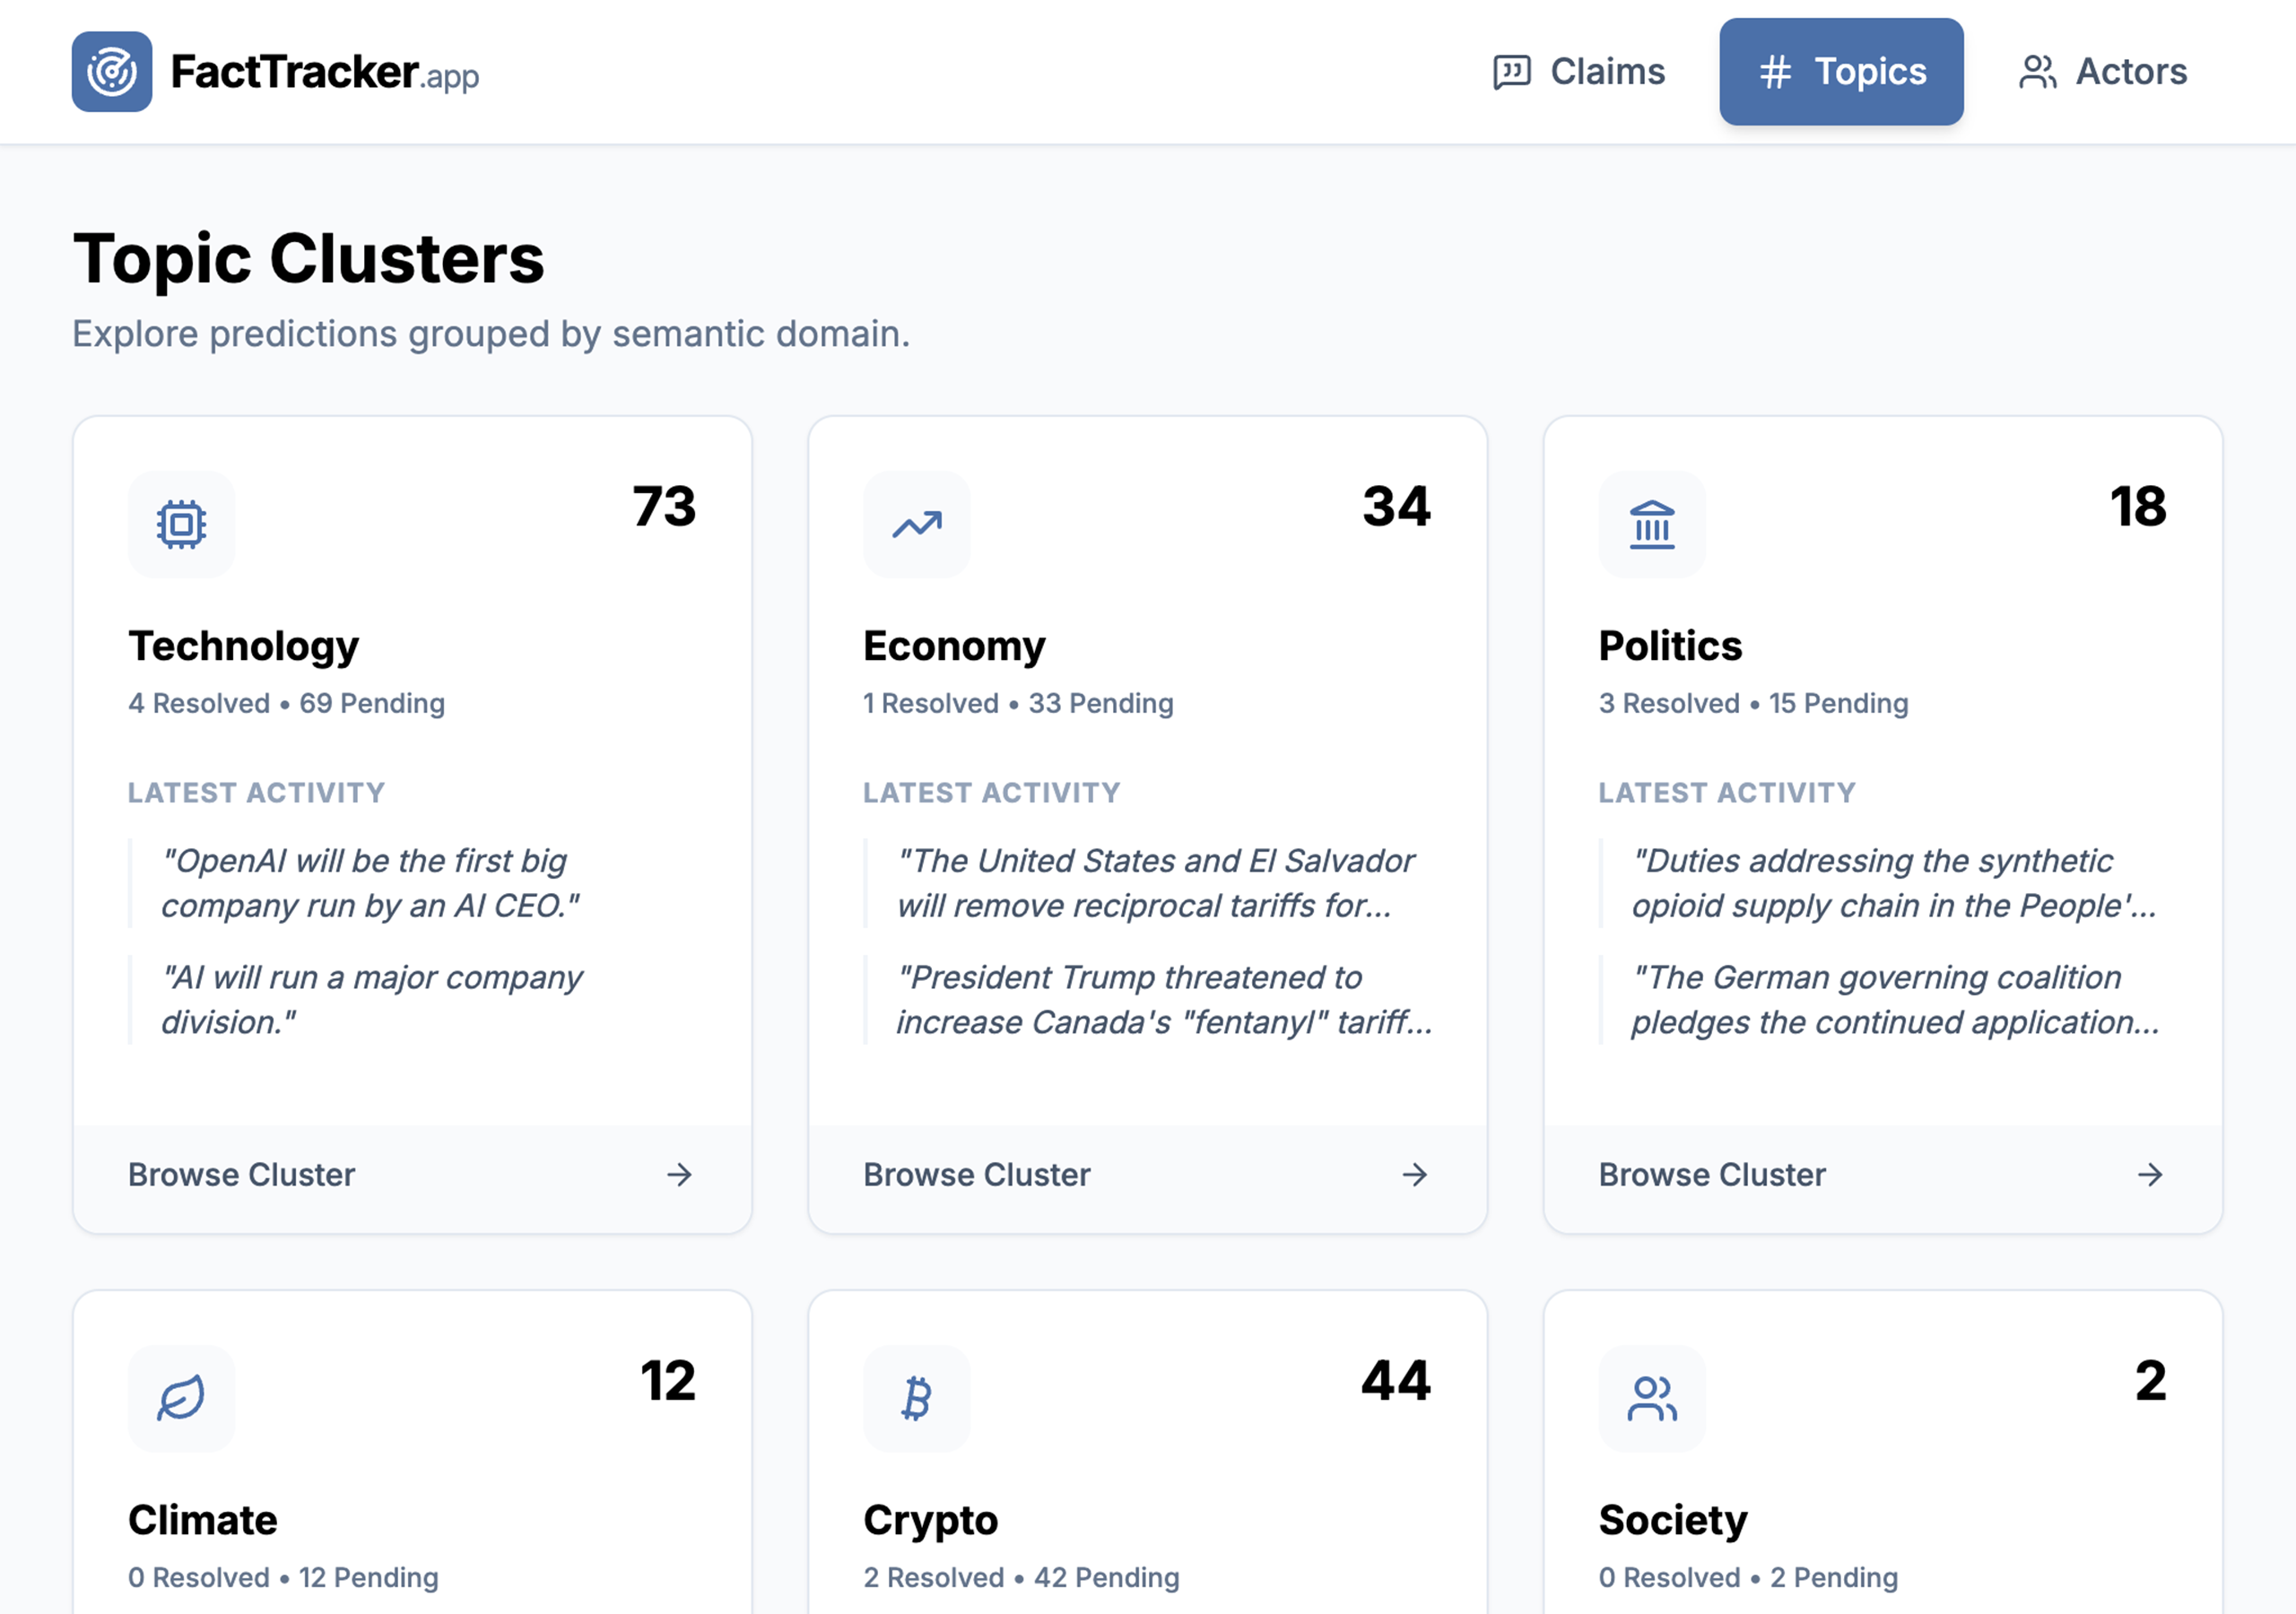The image size is (2296, 1614).
Task: Browse the Technology cluster
Action: tap(241, 1175)
